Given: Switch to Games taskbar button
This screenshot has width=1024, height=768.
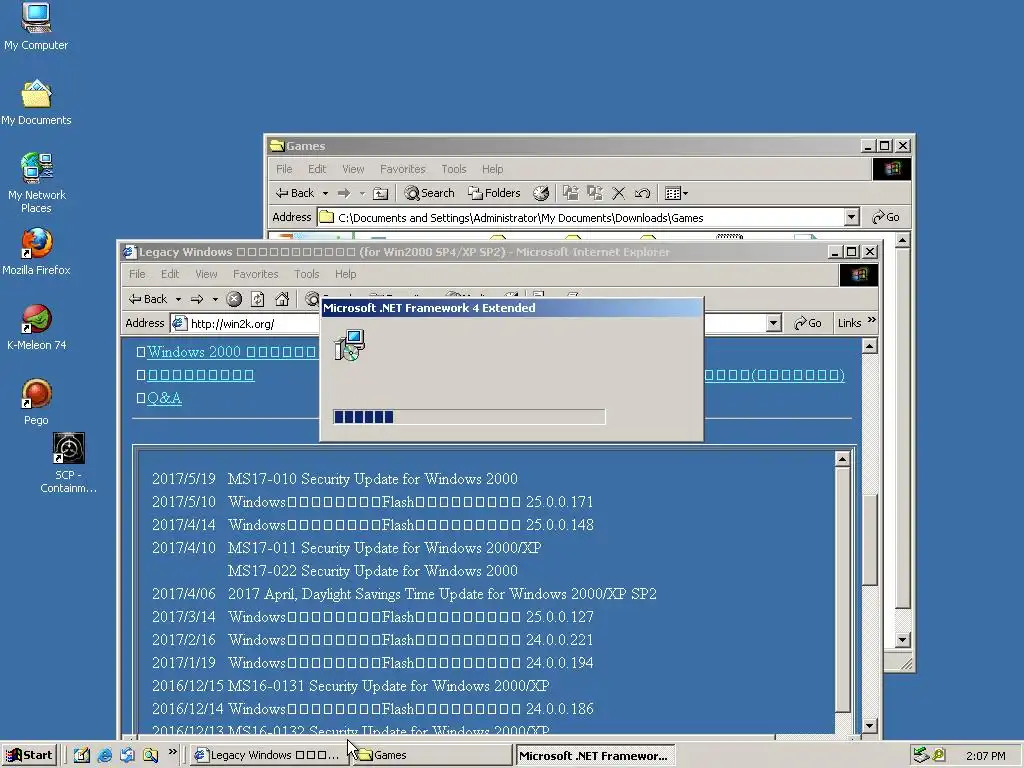Looking at the screenshot, I should coord(431,755).
